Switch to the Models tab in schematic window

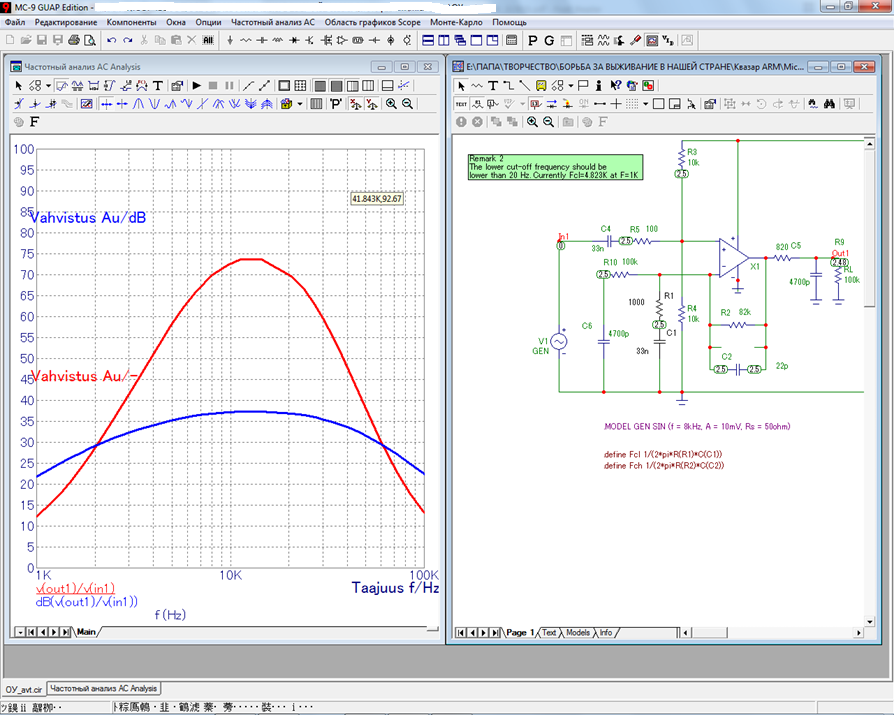pyautogui.click(x=578, y=633)
